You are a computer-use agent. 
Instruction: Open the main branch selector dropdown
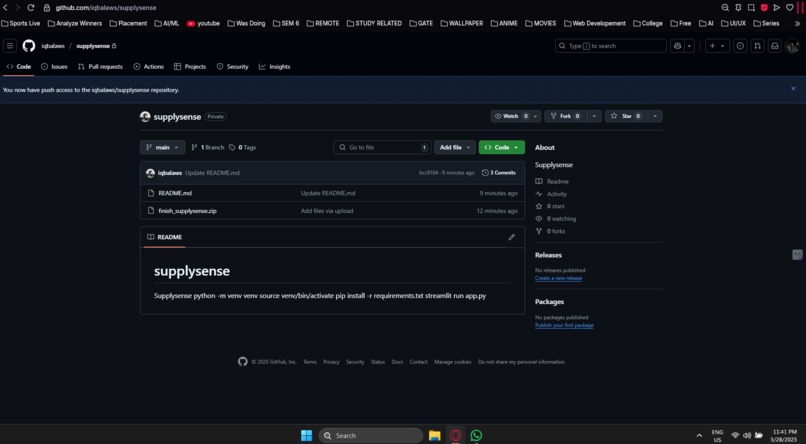[162, 147]
